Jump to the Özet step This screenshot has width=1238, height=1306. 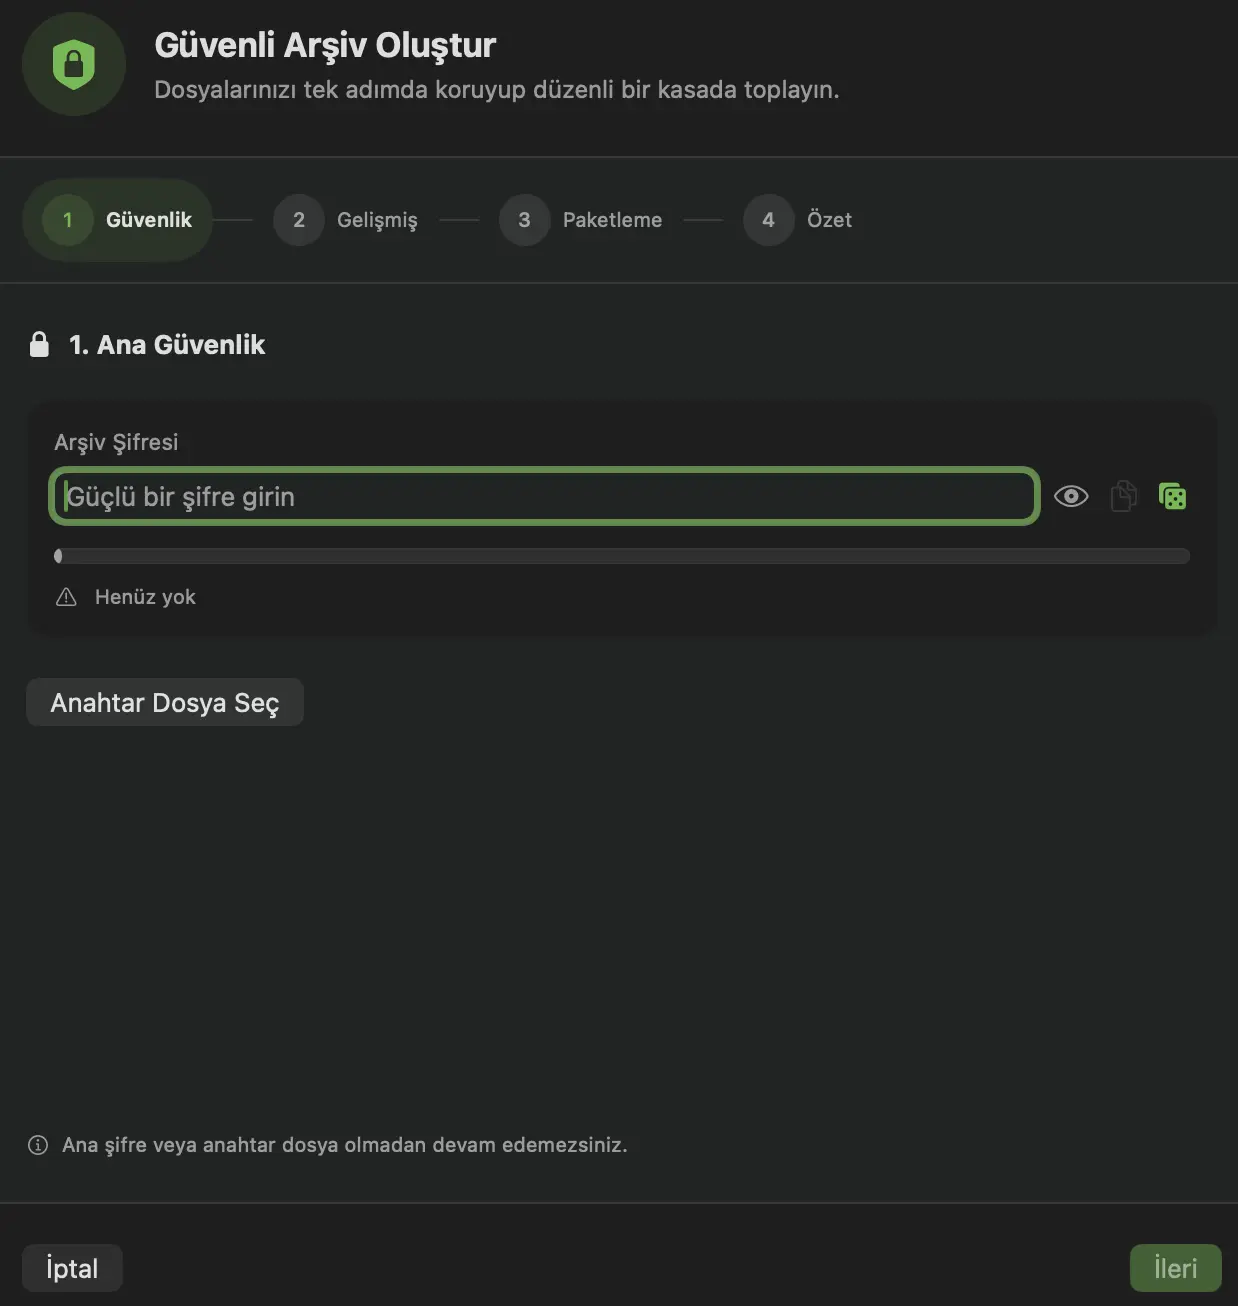click(798, 220)
